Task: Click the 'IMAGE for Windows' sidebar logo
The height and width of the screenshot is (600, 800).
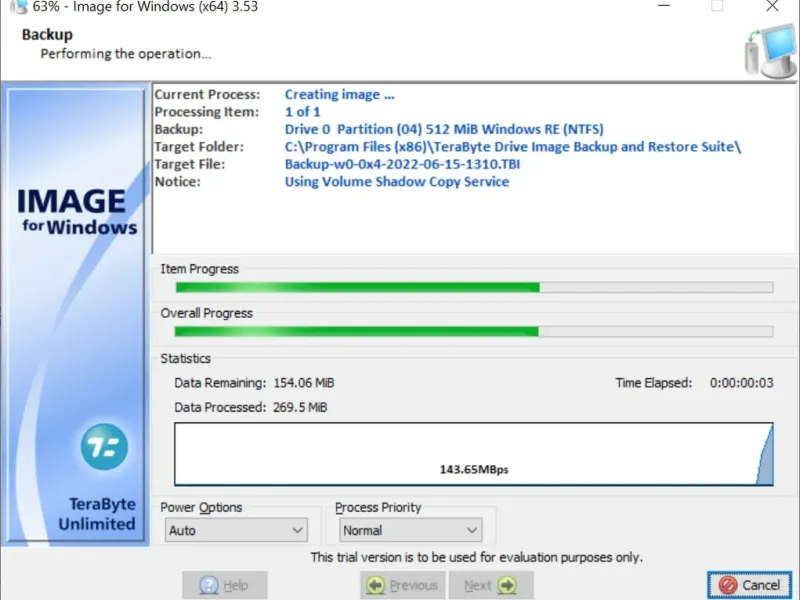Action: tap(77, 211)
